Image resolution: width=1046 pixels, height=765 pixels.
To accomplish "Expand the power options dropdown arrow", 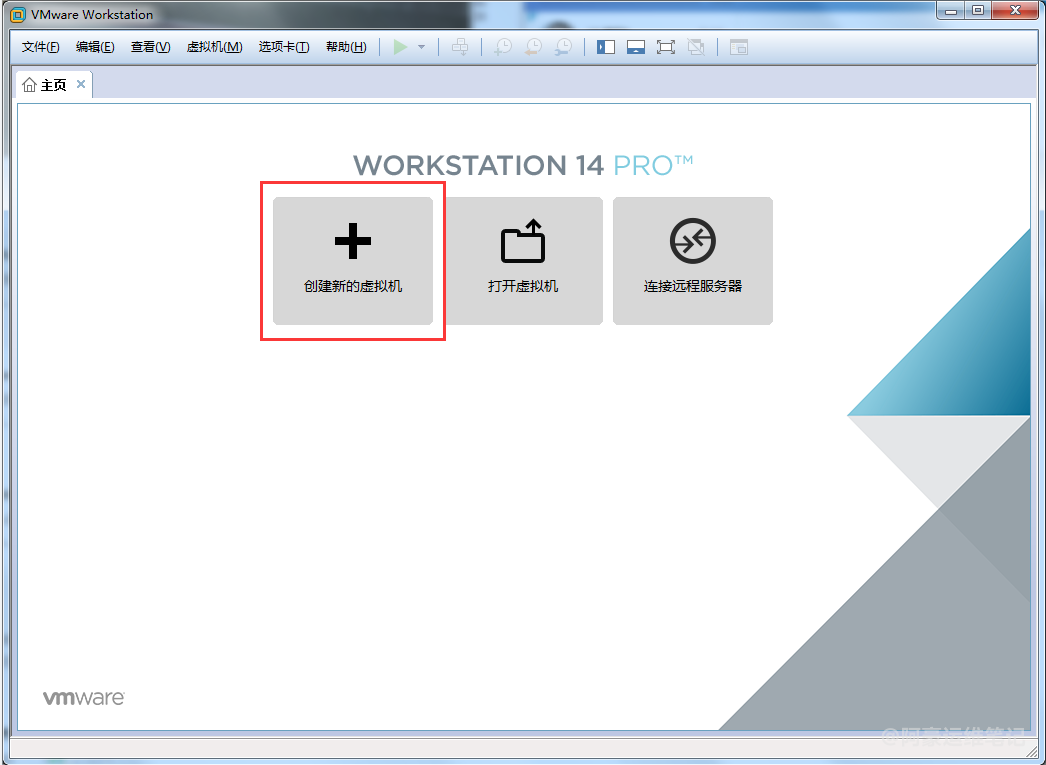I will 422,47.
